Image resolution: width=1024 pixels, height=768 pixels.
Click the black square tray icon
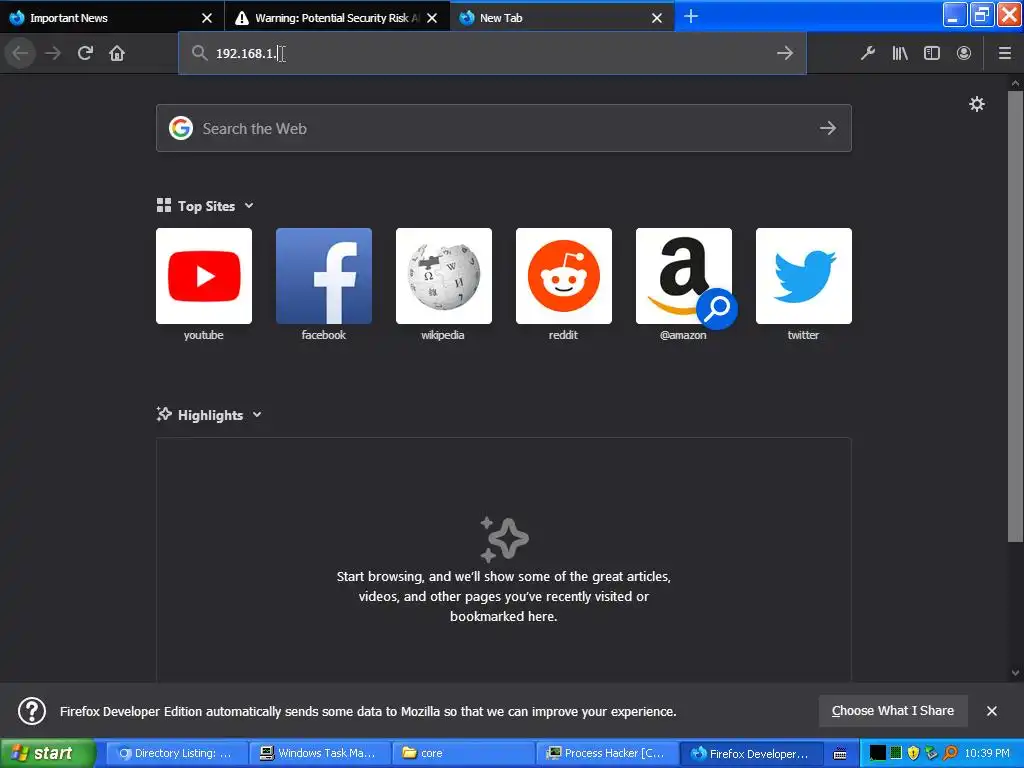pos(878,753)
